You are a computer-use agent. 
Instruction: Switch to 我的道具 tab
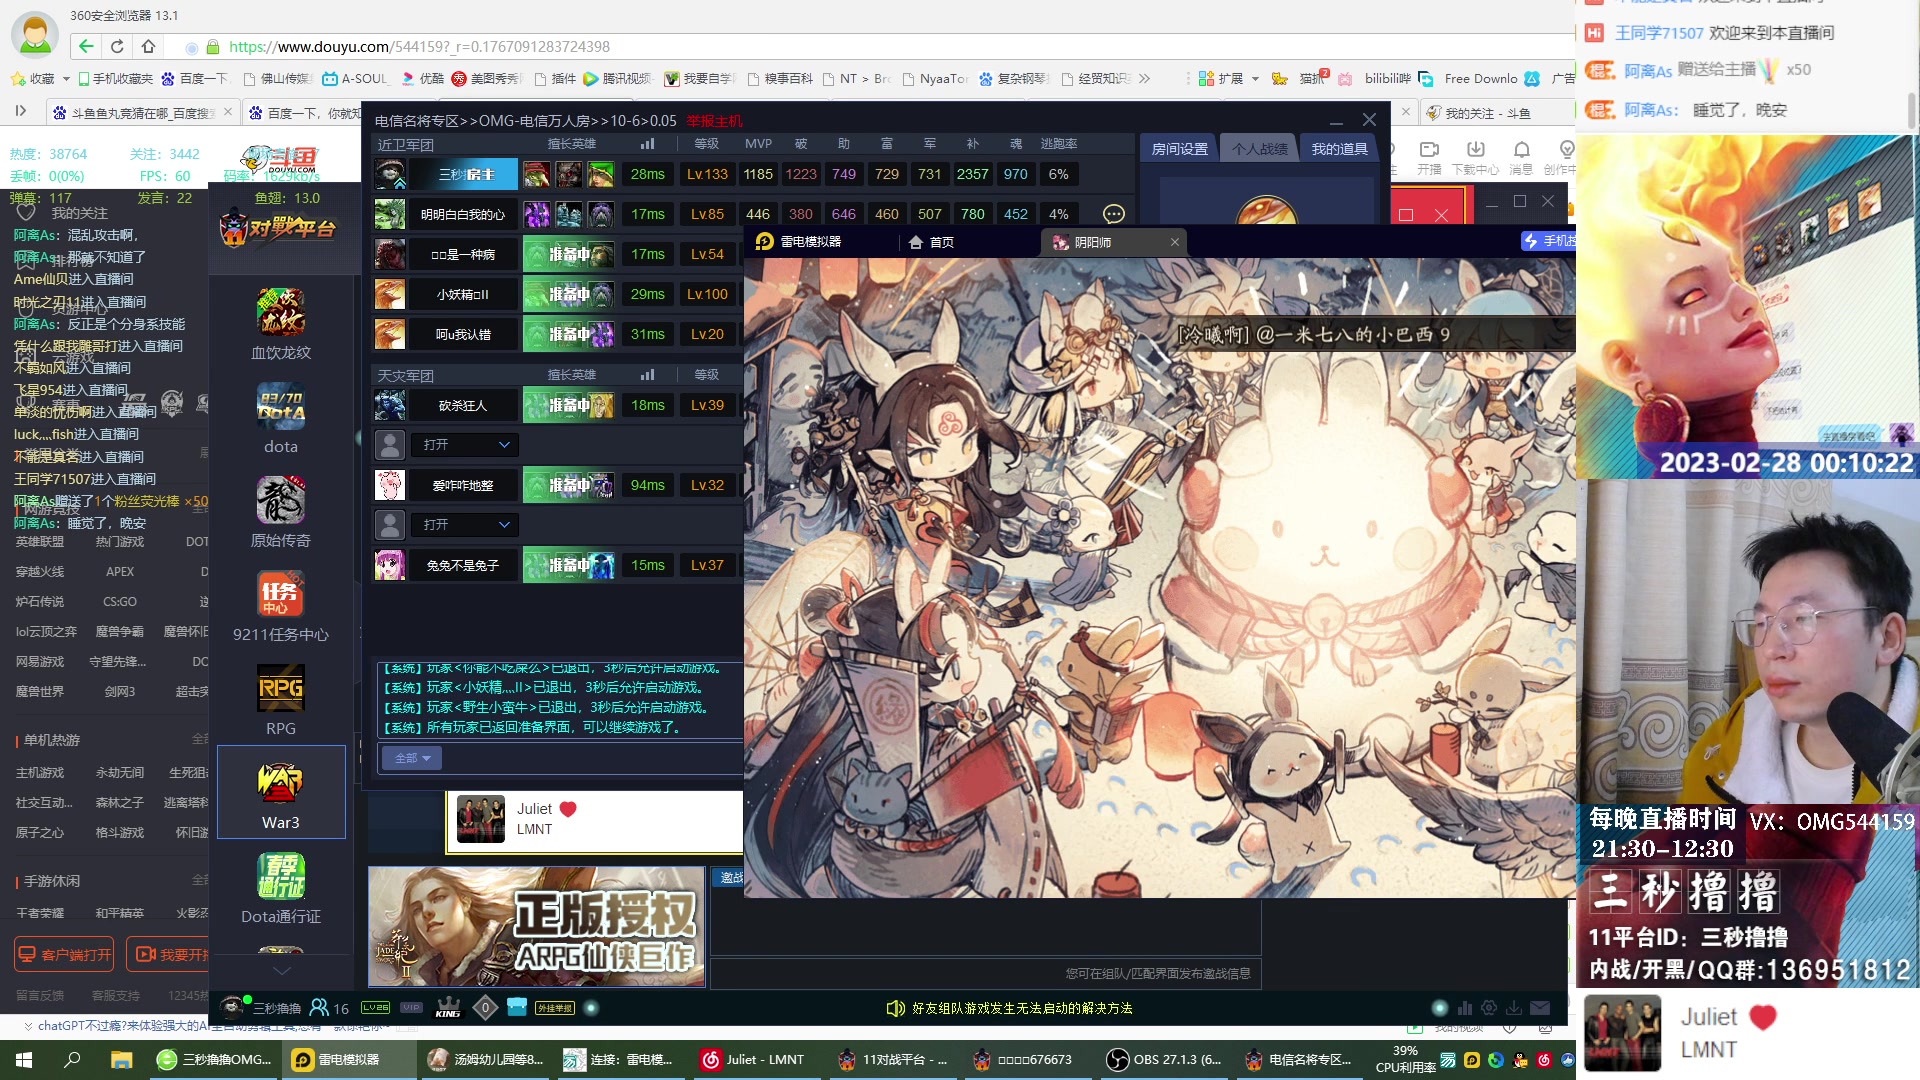click(1339, 149)
